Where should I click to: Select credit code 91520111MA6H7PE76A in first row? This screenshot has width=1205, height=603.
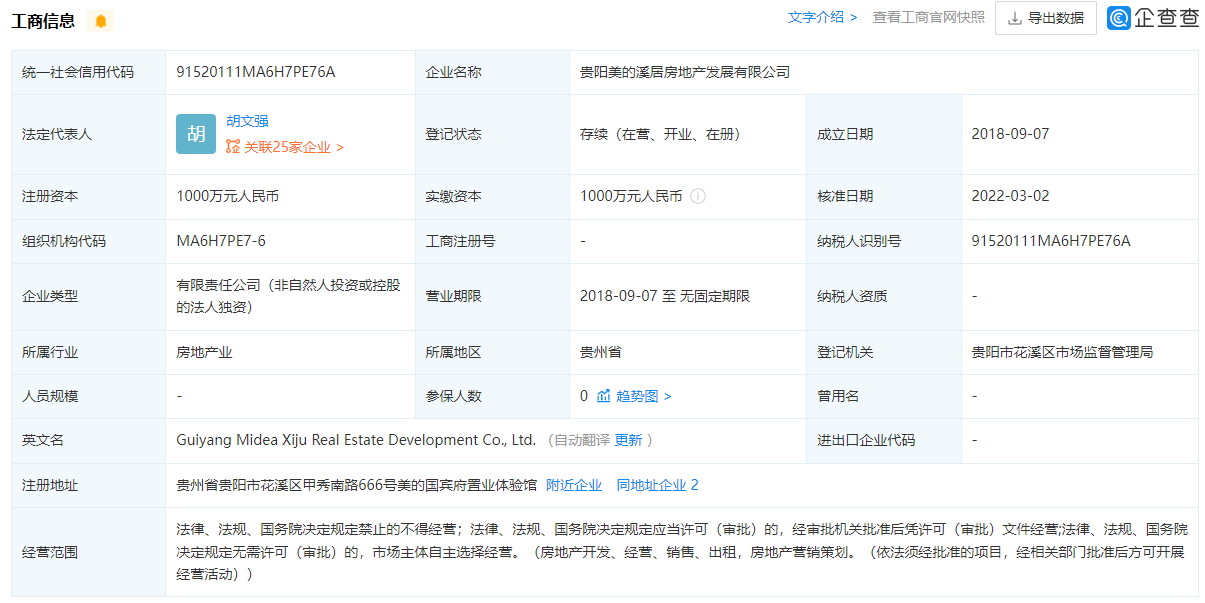(x=255, y=72)
